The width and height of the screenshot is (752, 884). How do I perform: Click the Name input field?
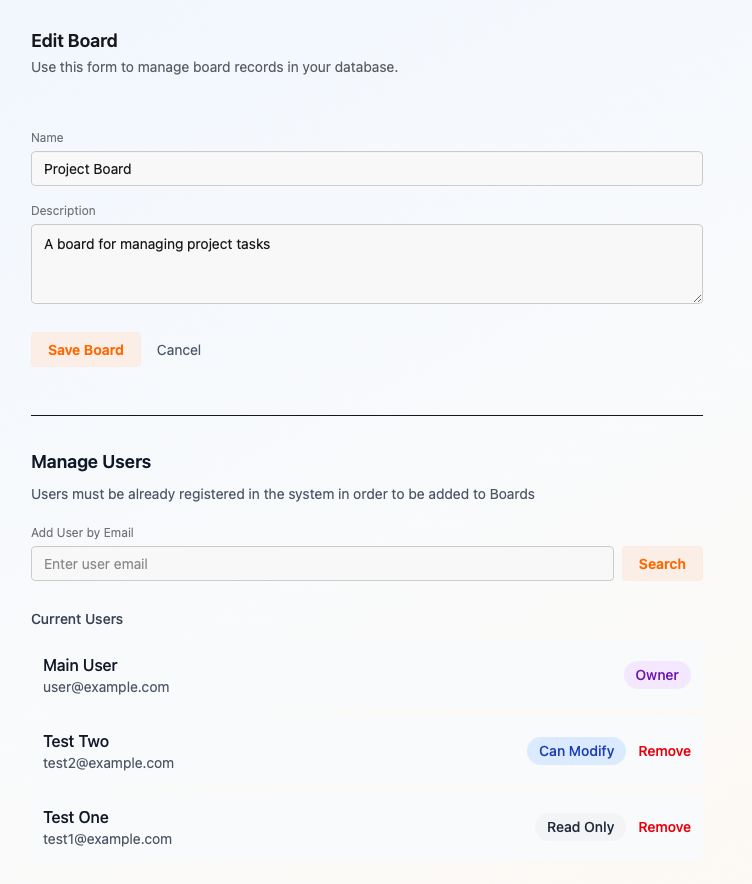[366, 169]
